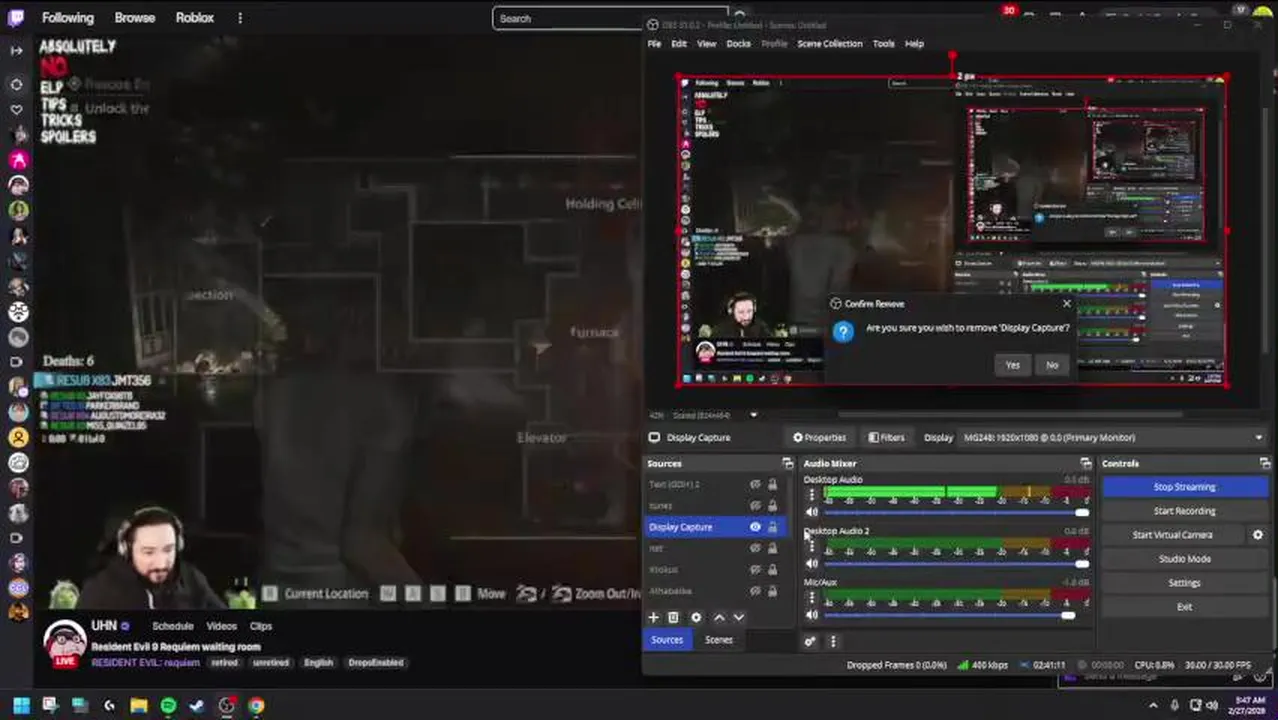
Task: Mute Mic/Aux speaker icon
Action: pos(812,615)
